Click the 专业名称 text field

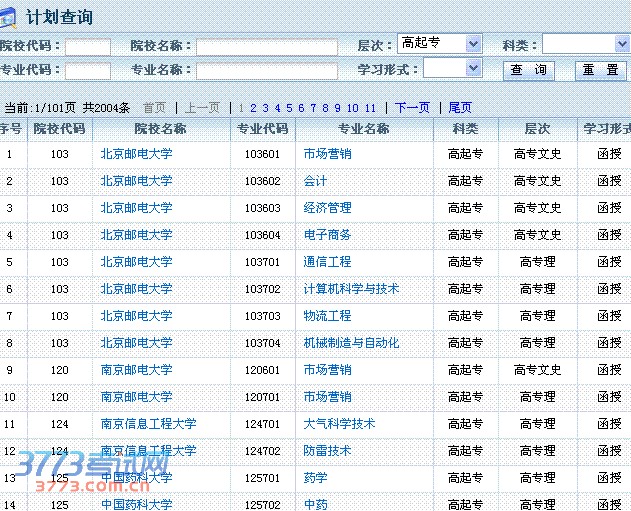266,71
